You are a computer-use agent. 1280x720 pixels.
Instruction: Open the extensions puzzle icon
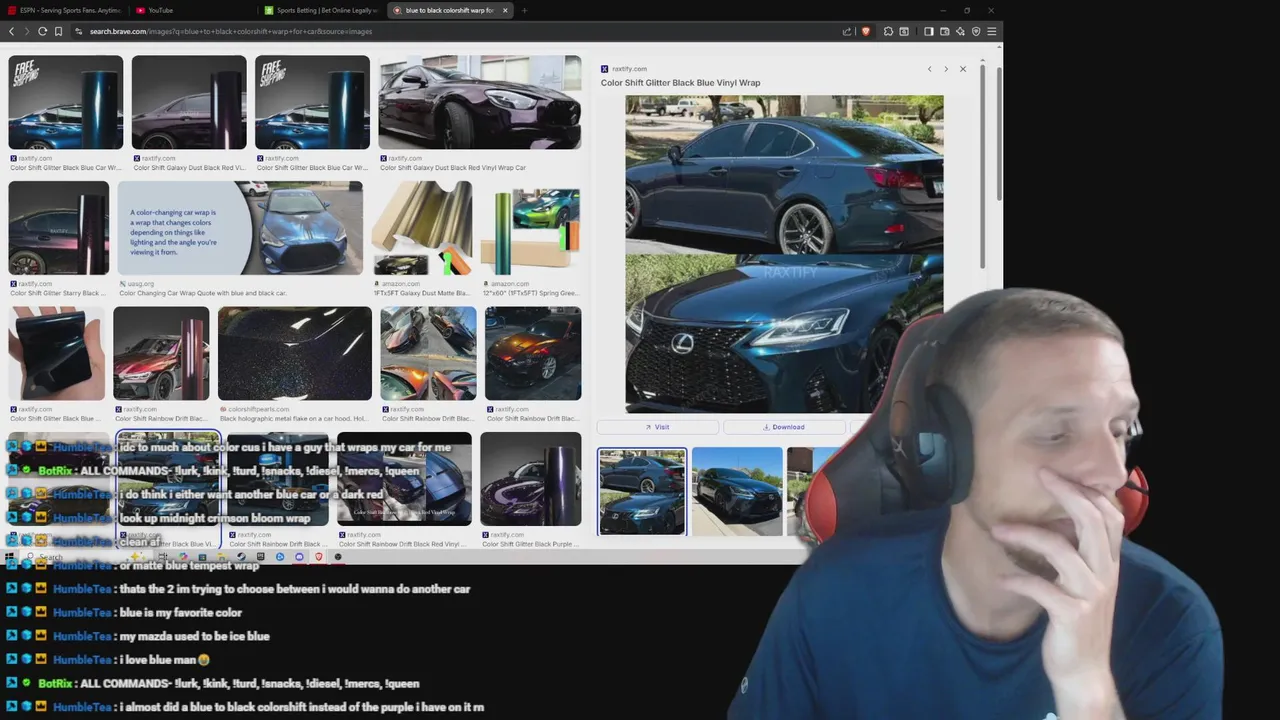click(888, 31)
